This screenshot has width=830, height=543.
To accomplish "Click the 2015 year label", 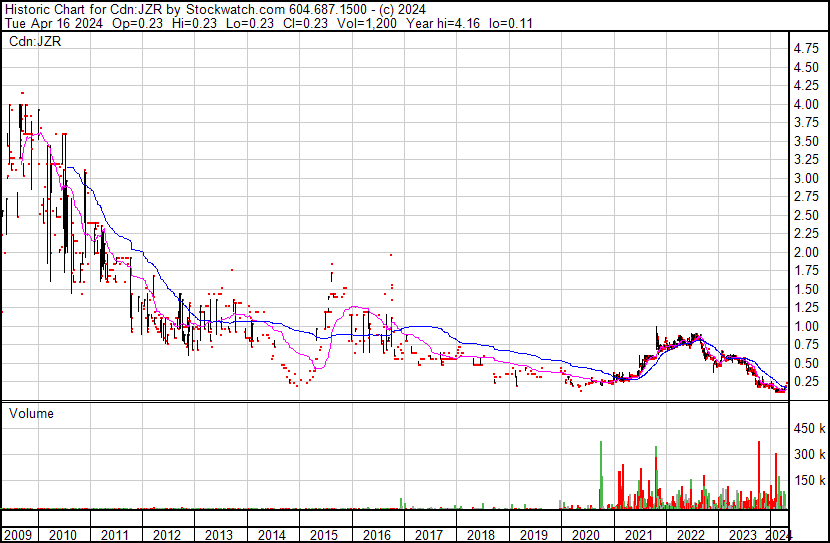I will 324,534.
